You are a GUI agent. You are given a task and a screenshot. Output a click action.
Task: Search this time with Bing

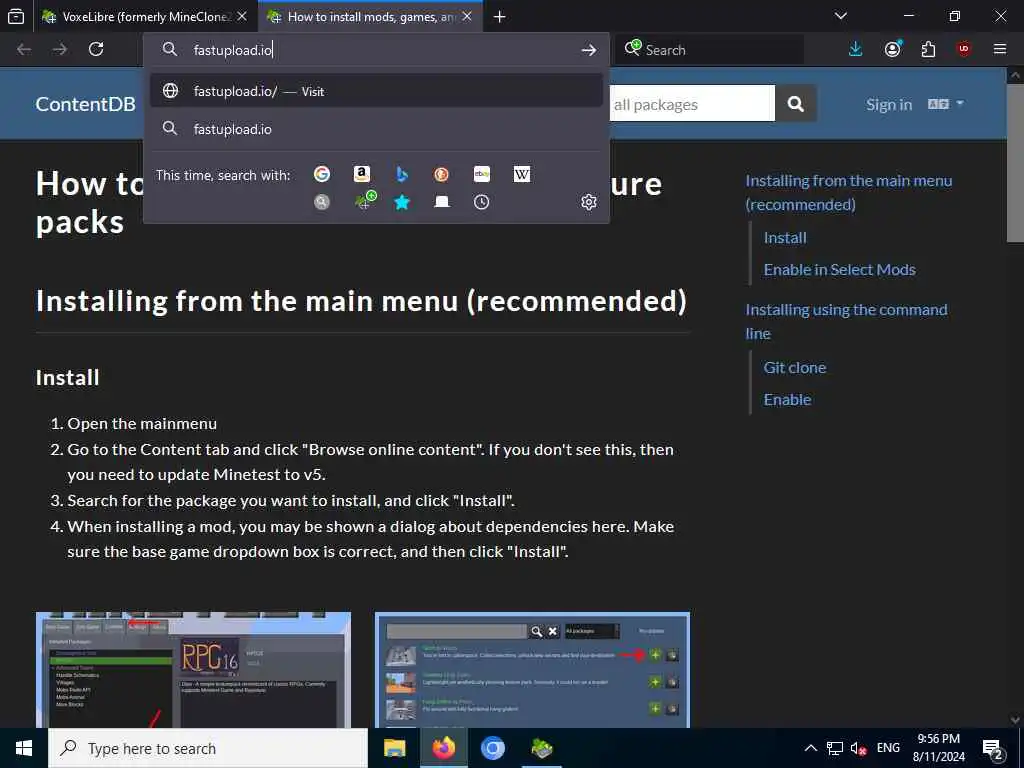(x=402, y=174)
